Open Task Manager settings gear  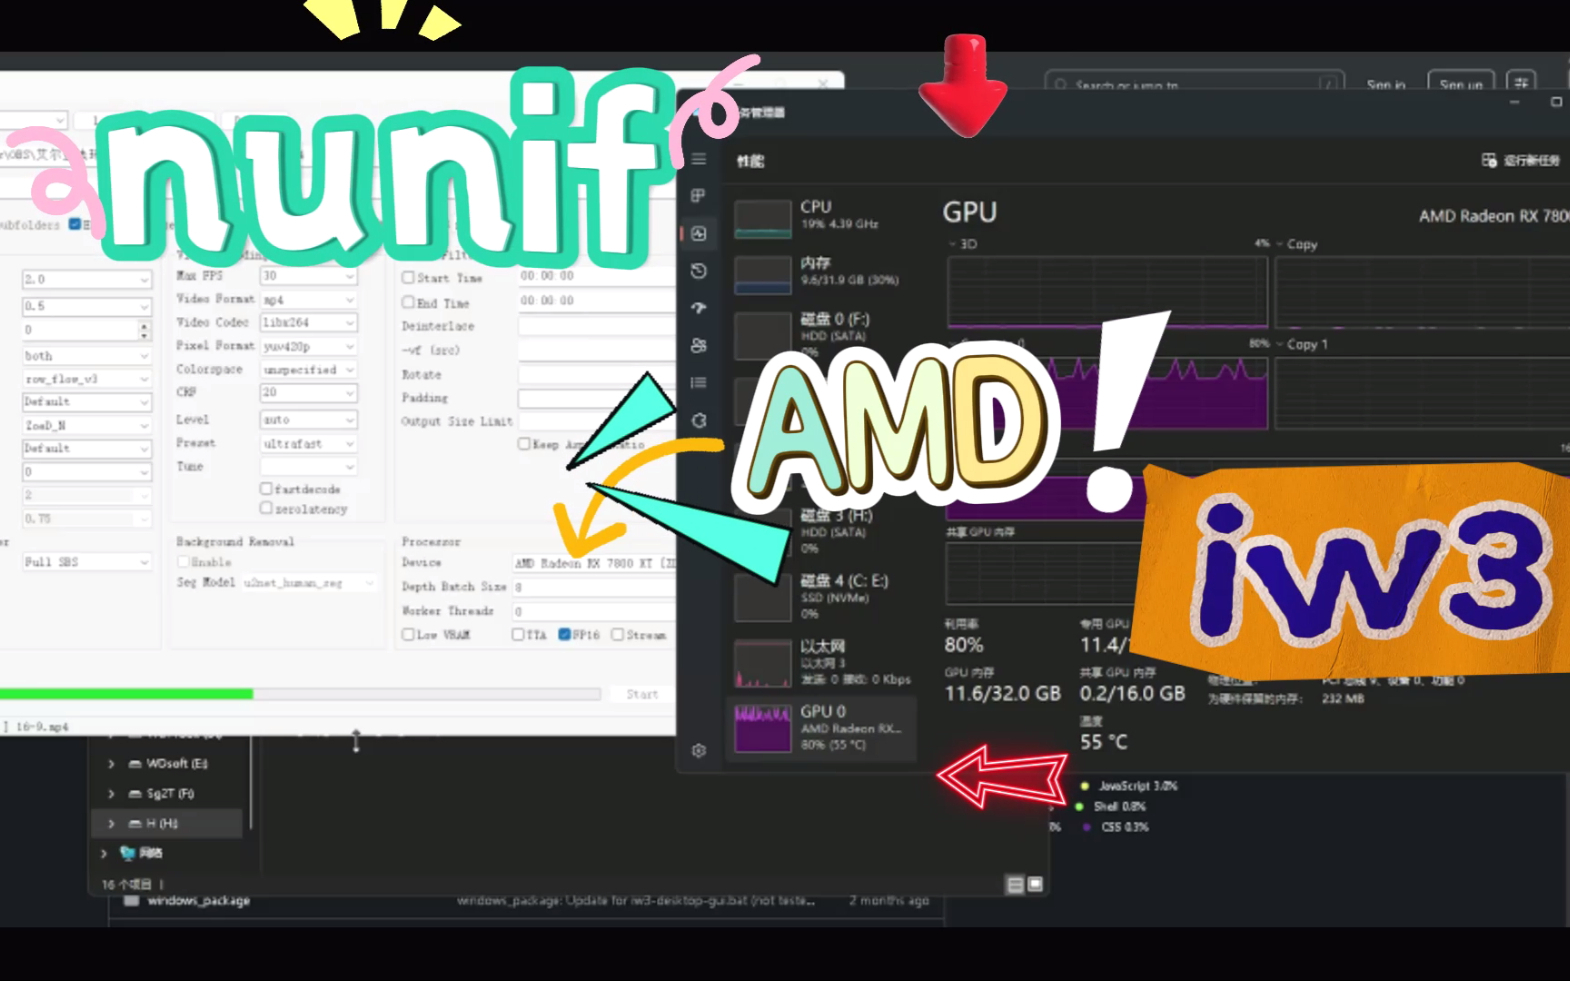[x=699, y=750]
